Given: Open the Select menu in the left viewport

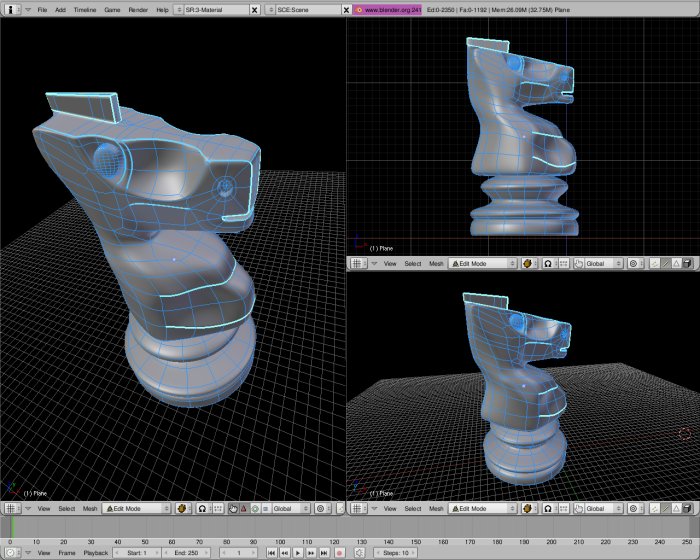Looking at the screenshot, I should (67, 508).
